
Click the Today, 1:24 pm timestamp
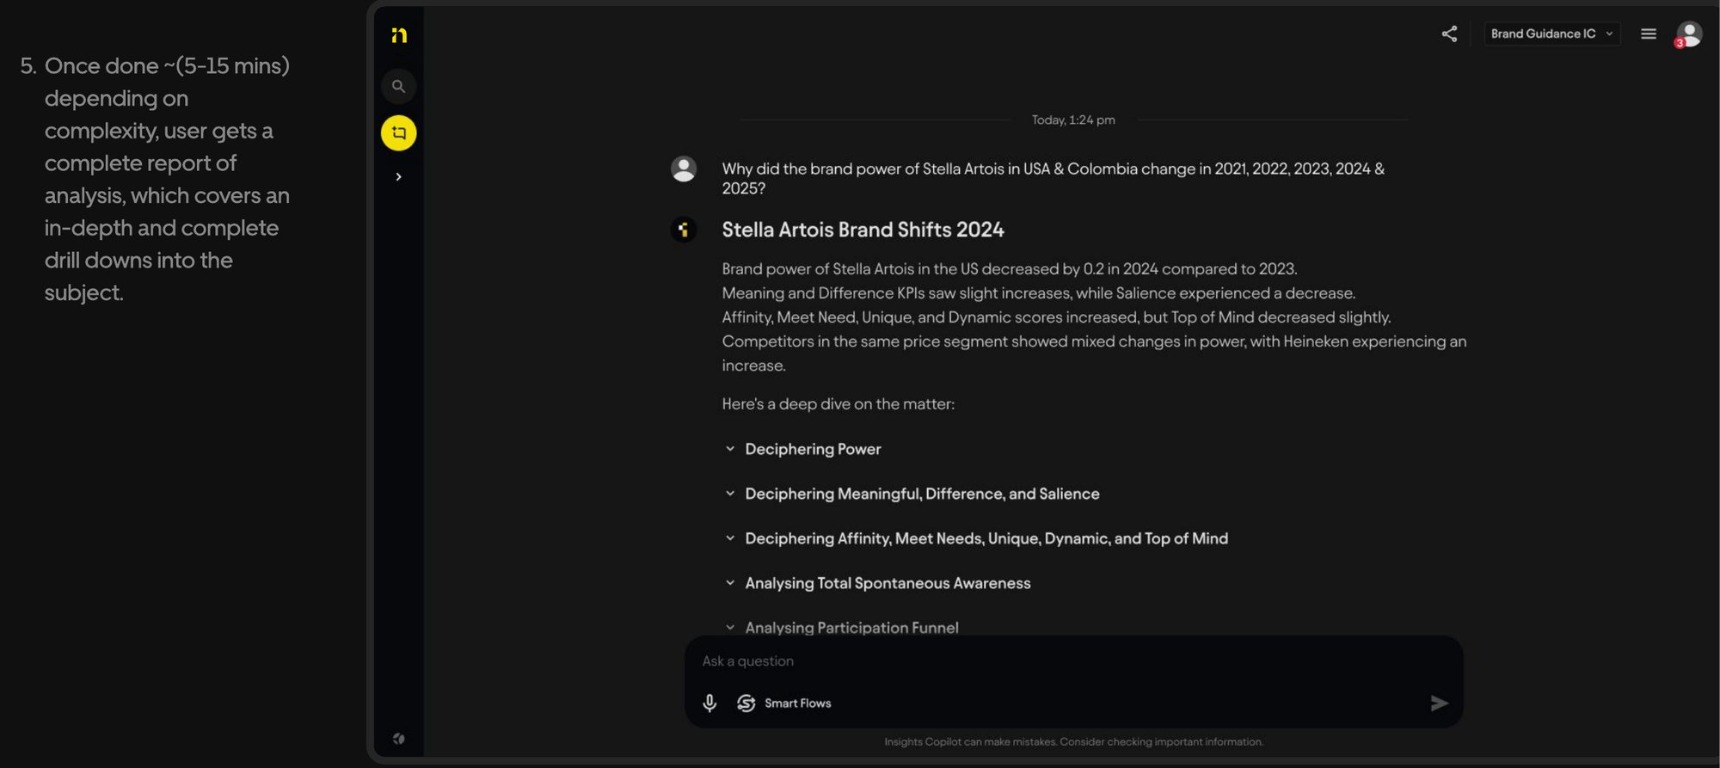pyautogui.click(x=1073, y=120)
